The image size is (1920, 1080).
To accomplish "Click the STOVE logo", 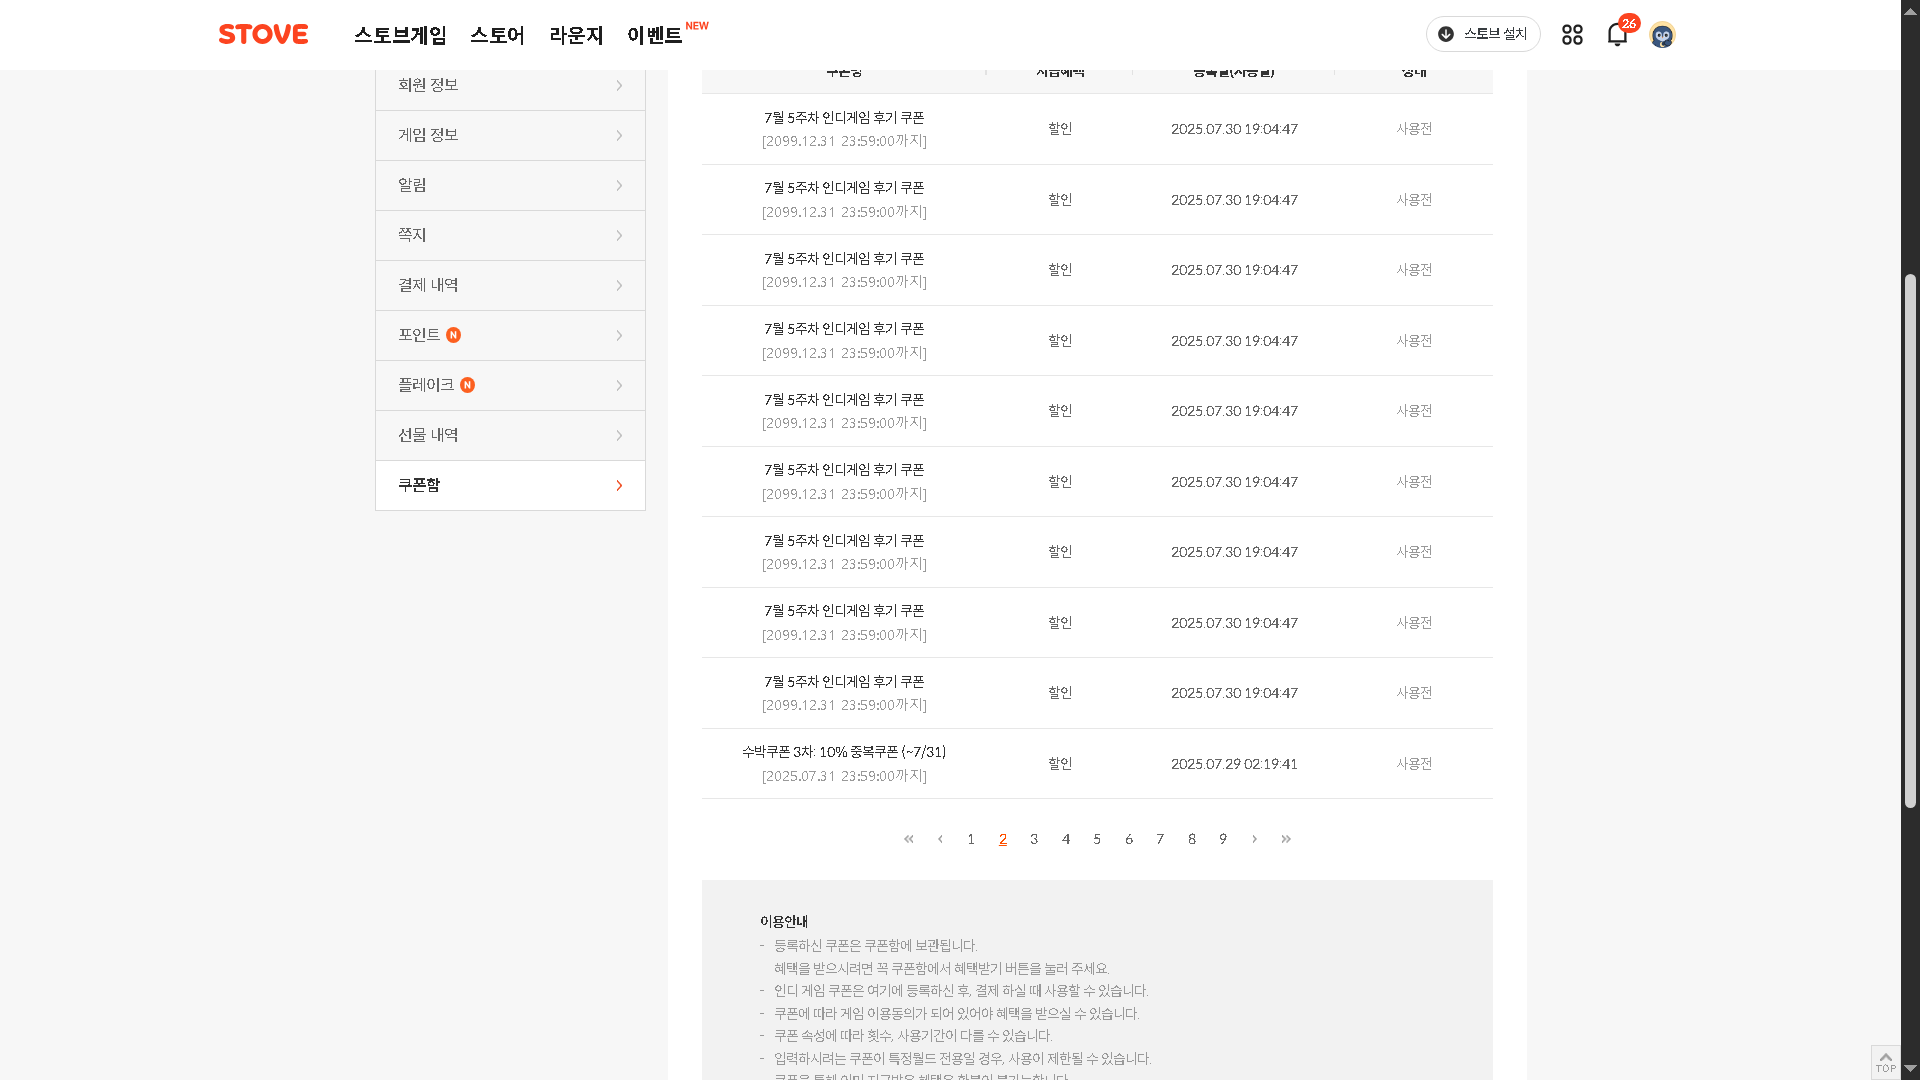I will 263,34.
